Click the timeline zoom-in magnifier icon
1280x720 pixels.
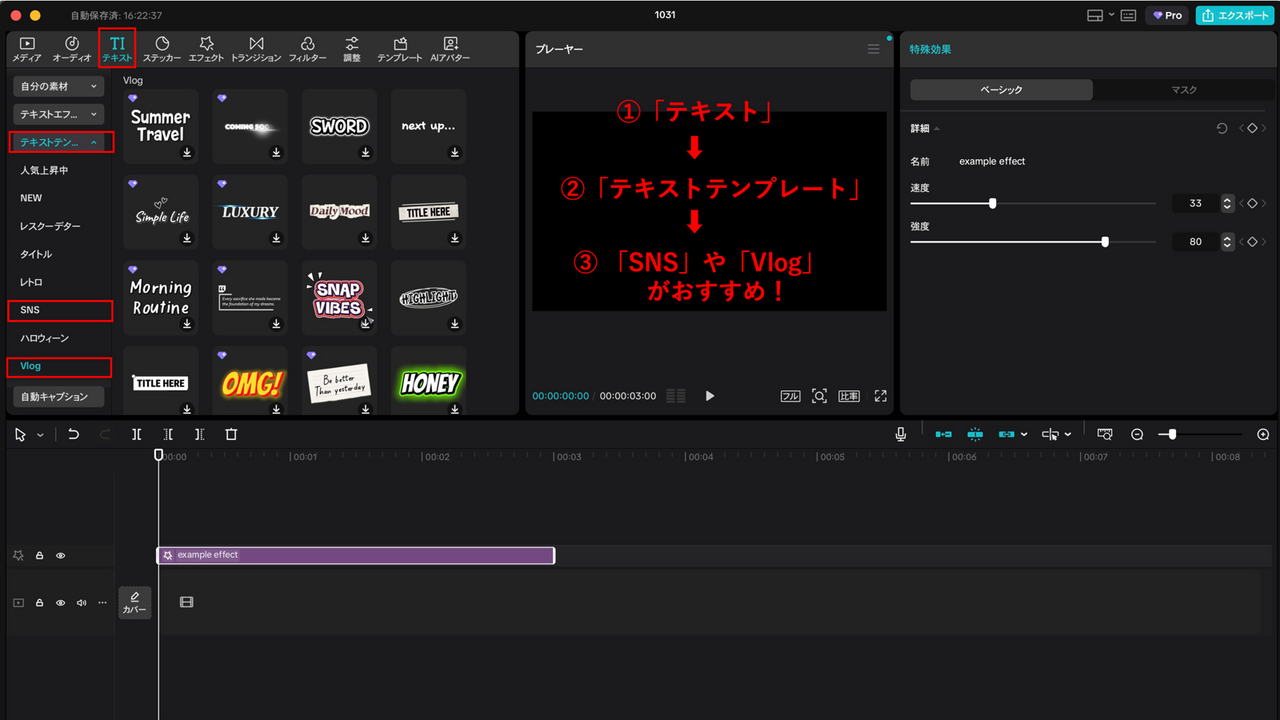point(1262,434)
